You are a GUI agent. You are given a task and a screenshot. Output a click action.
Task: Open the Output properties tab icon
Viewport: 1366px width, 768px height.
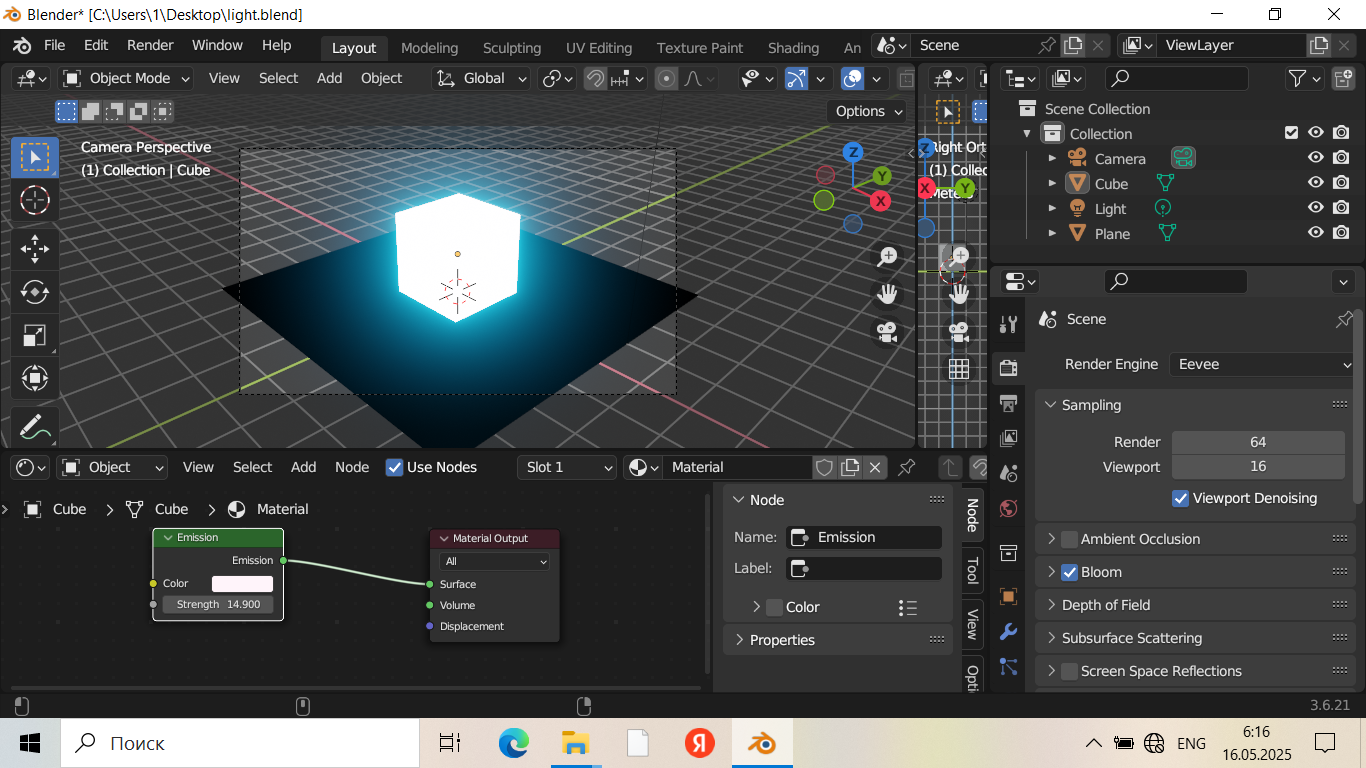click(x=1009, y=403)
